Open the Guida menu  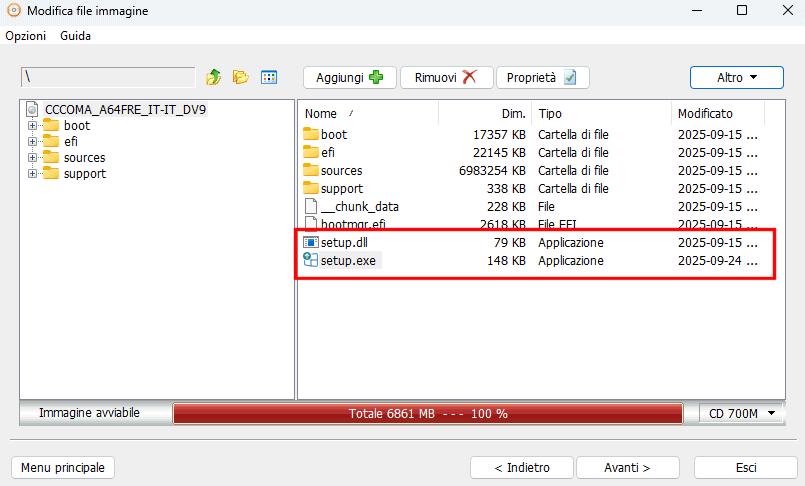click(75, 36)
